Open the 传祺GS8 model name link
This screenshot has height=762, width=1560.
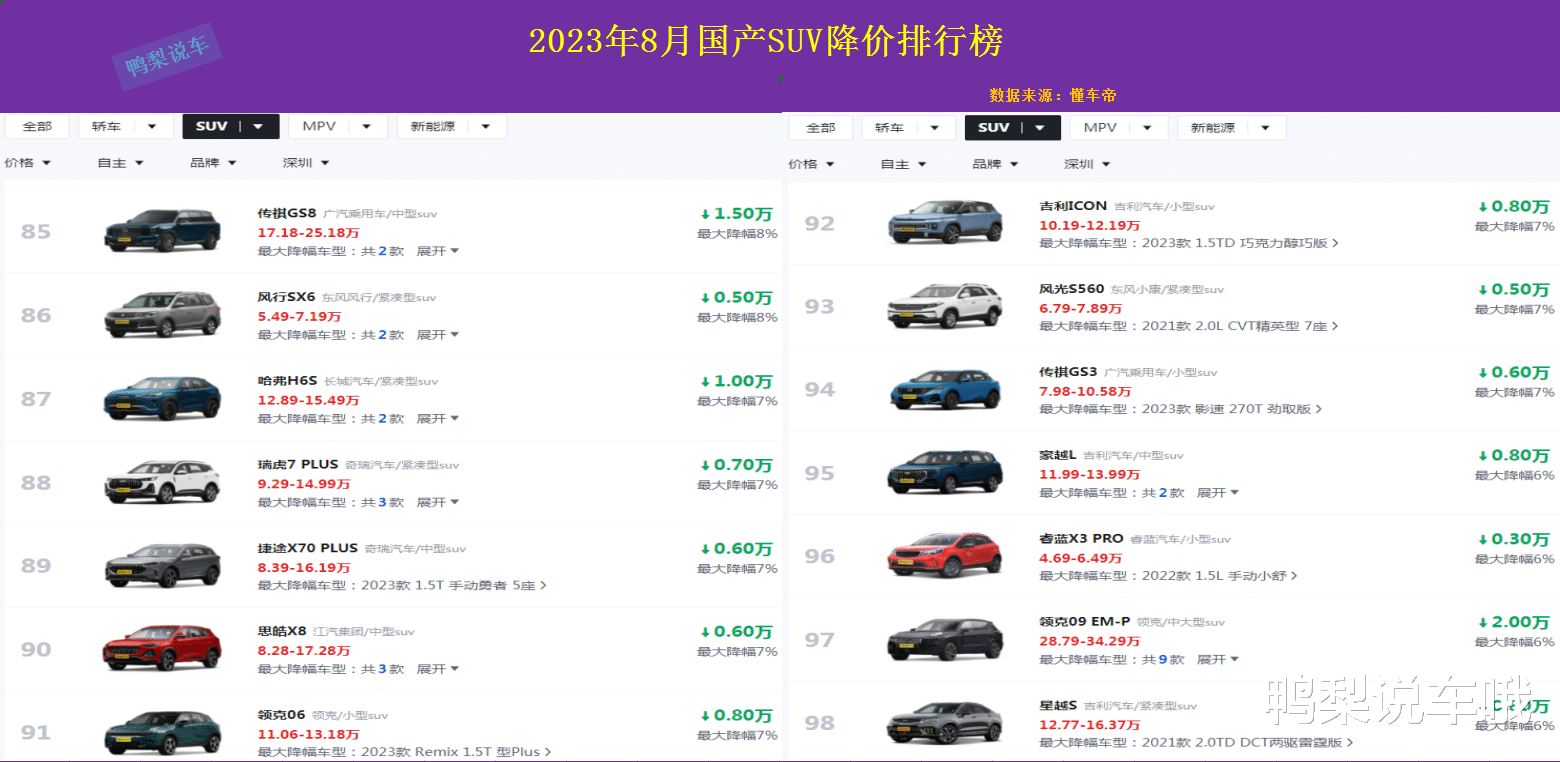pyautogui.click(x=287, y=213)
